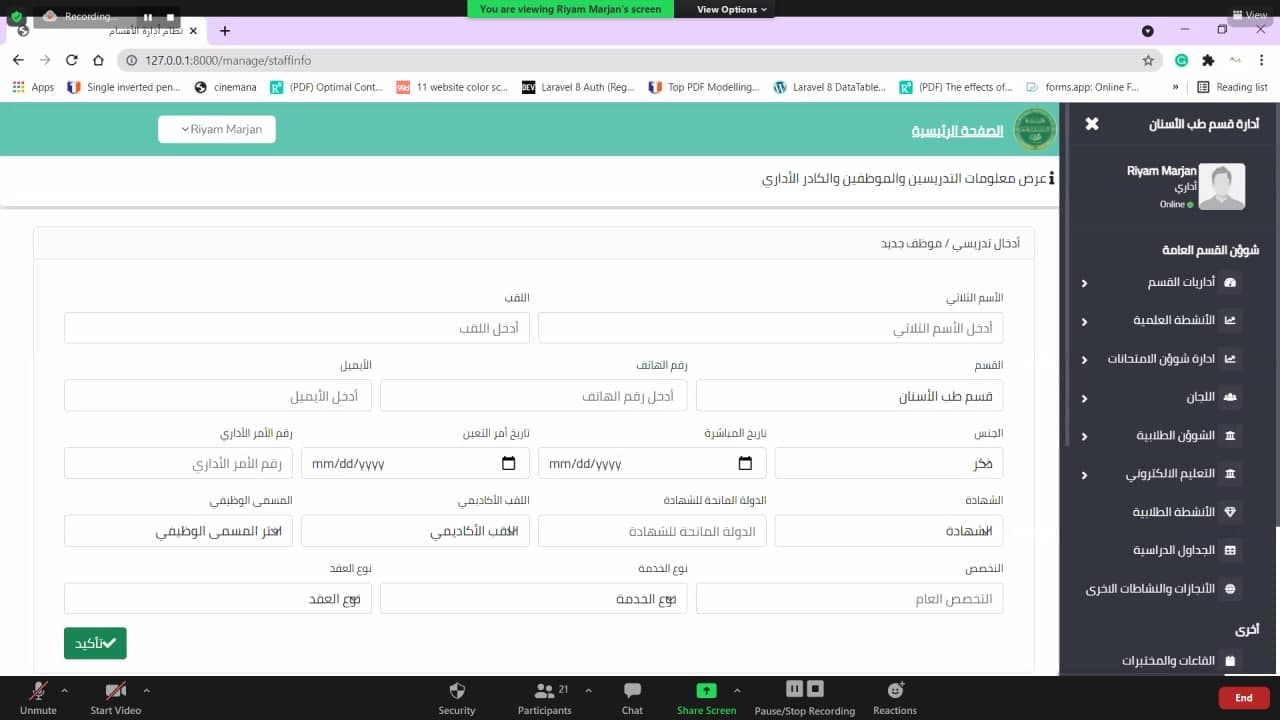Viewport: 1280px width, 720px height.
Task: Click the green Share Screen icon
Action: [x=706, y=690]
